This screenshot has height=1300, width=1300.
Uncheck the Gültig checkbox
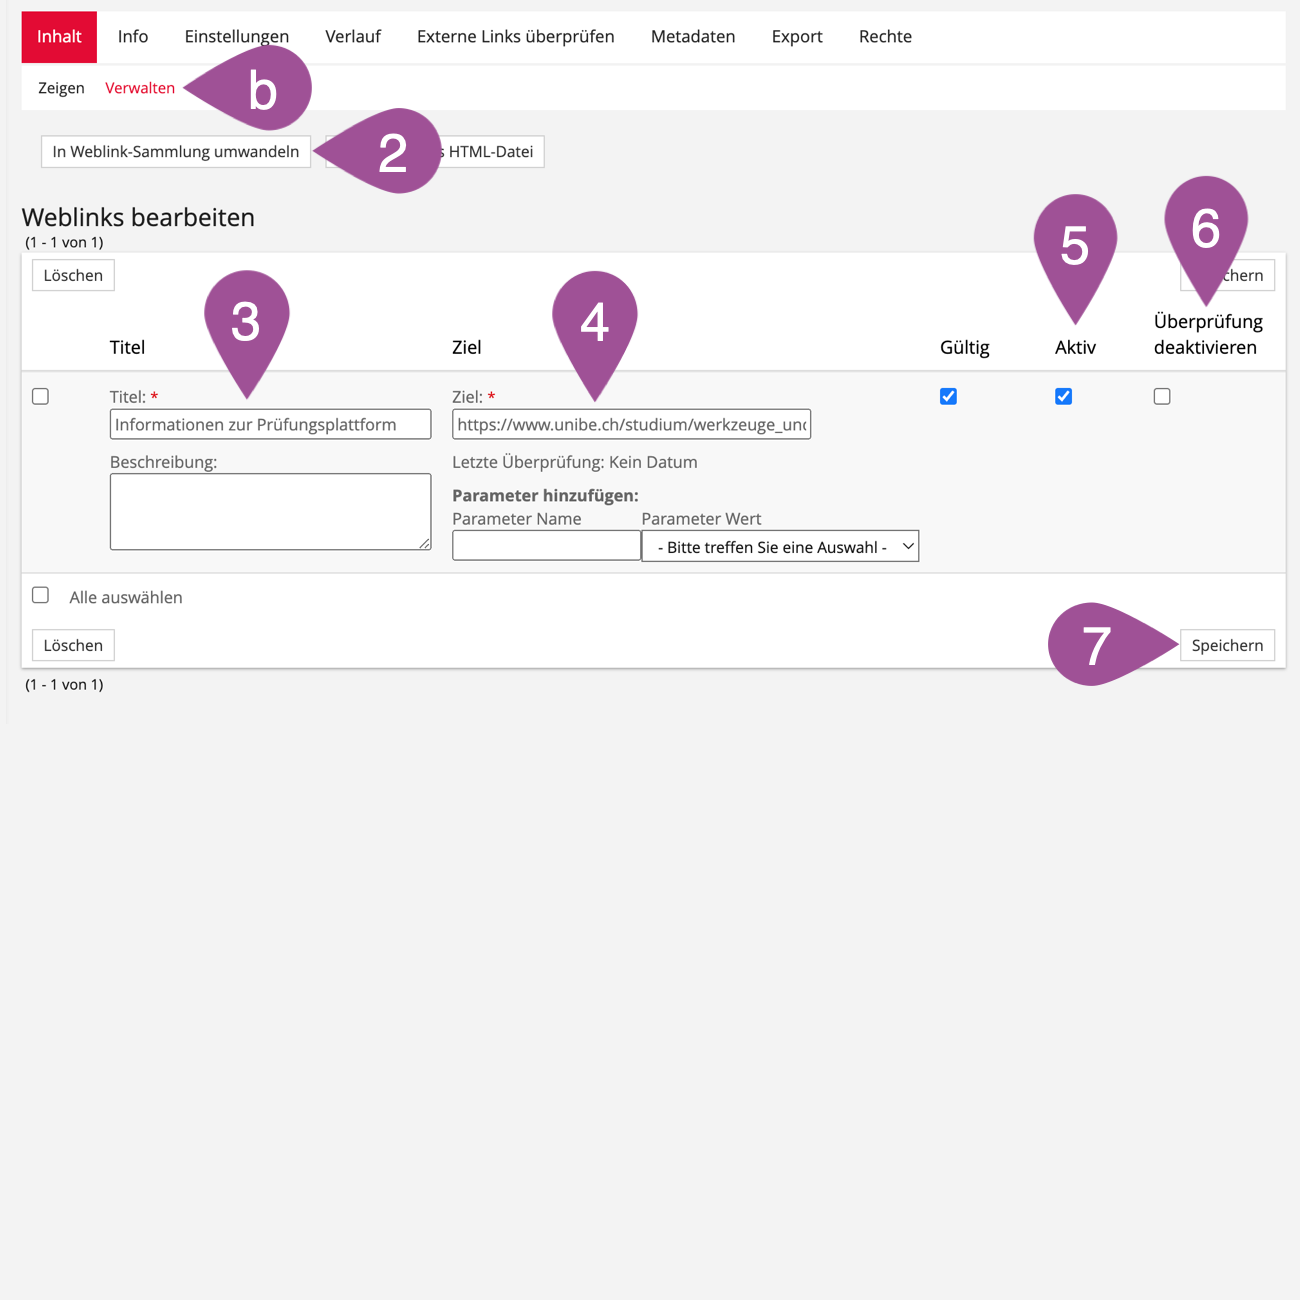pyautogui.click(x=948, y=397)
